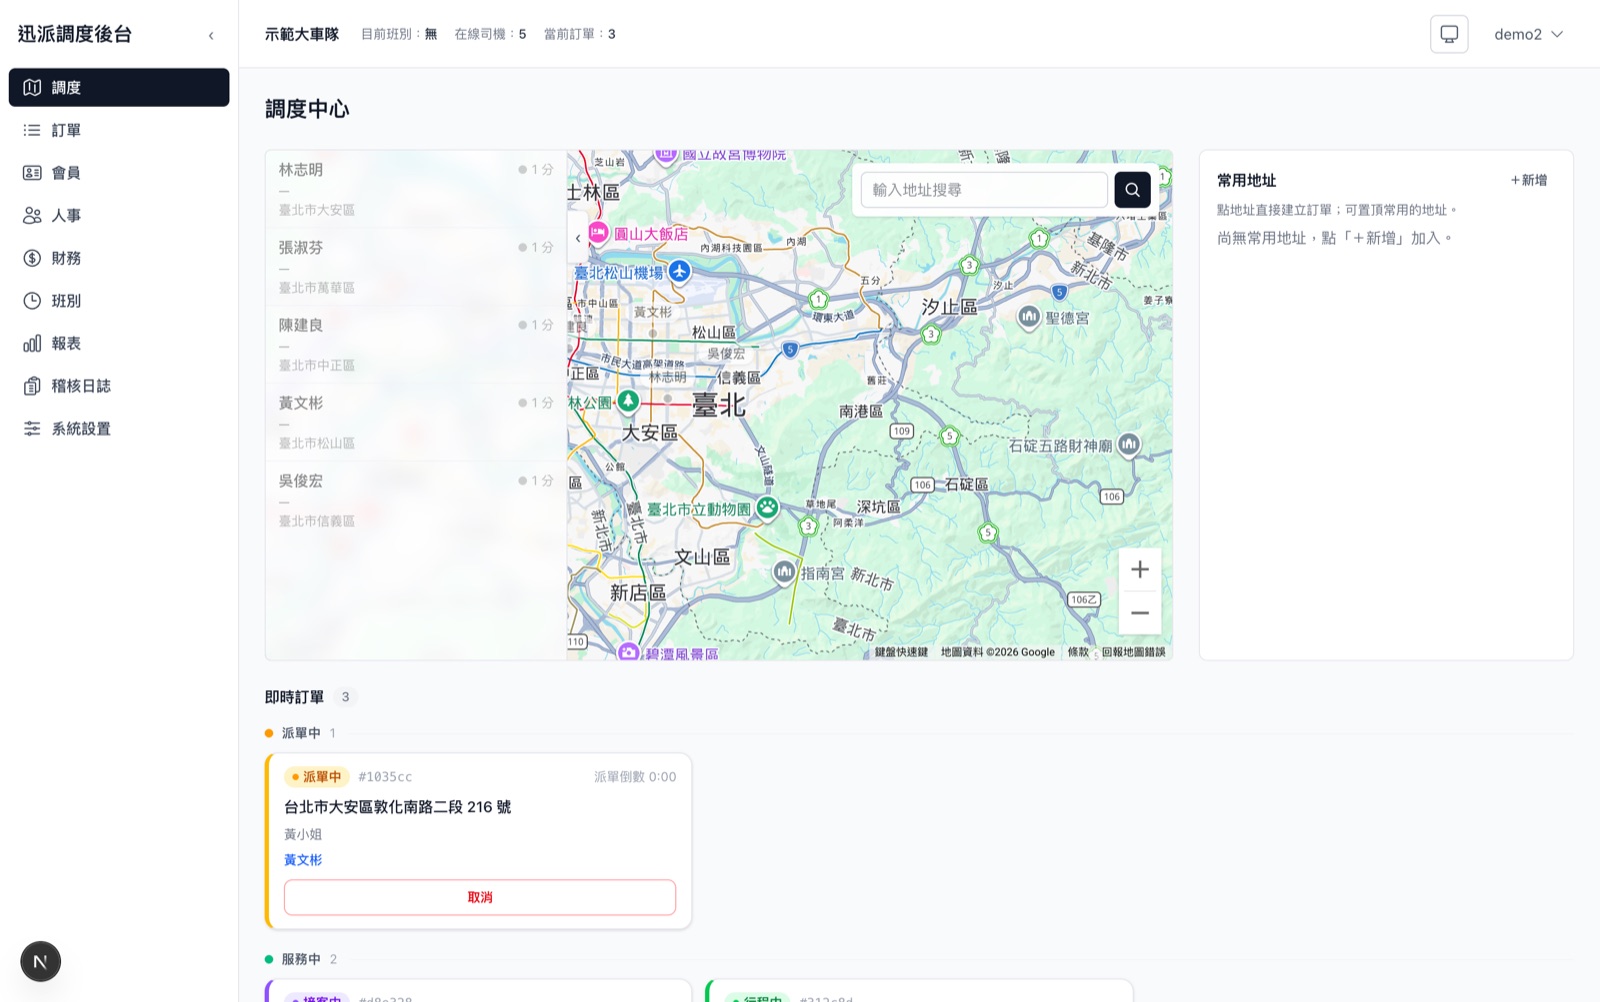1600x1002 pixels.
Task: Click the 示範大車隊 fleet name
Action: [302, 34]
